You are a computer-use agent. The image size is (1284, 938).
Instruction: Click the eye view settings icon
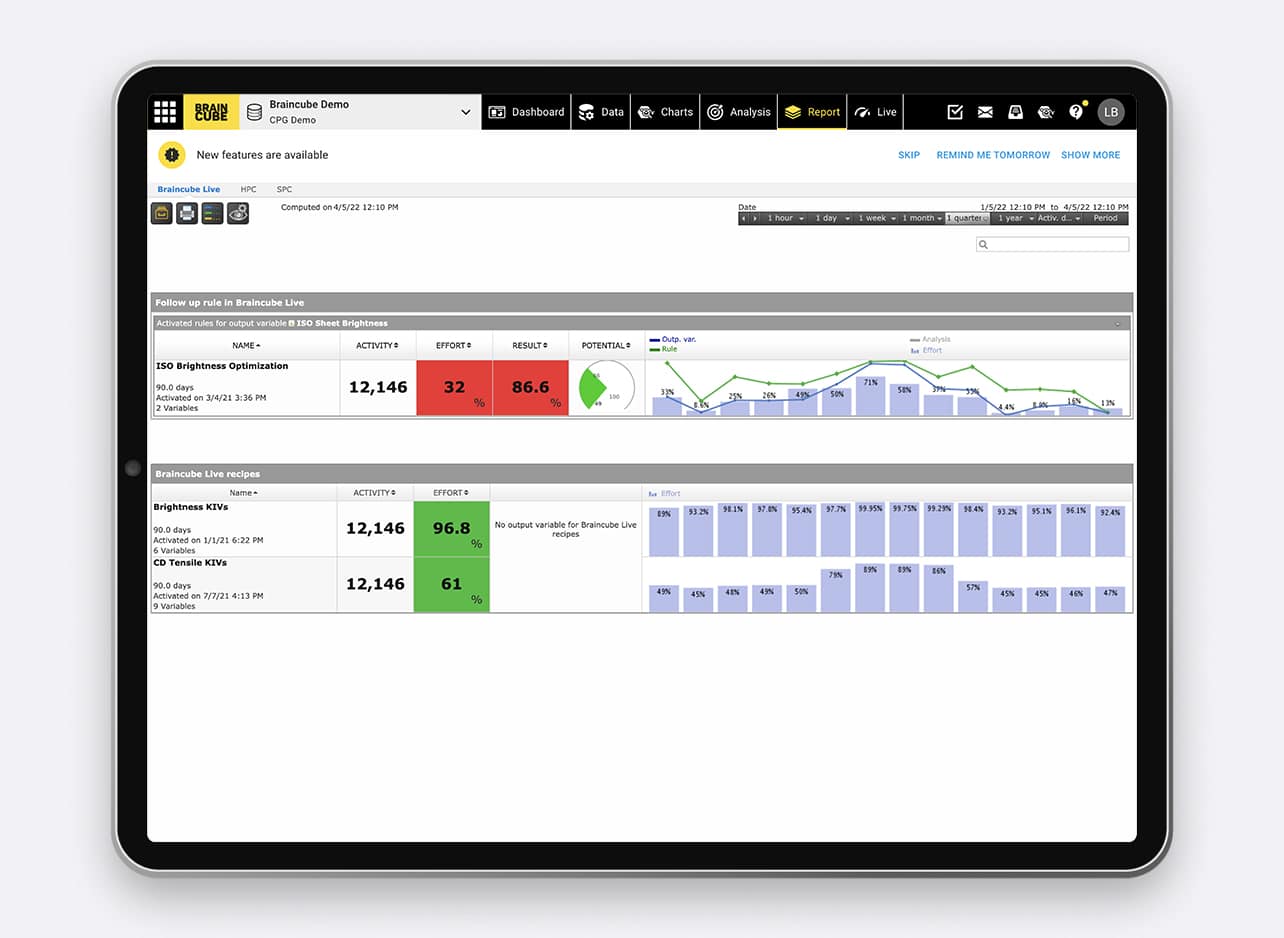[x=238, y=213]
